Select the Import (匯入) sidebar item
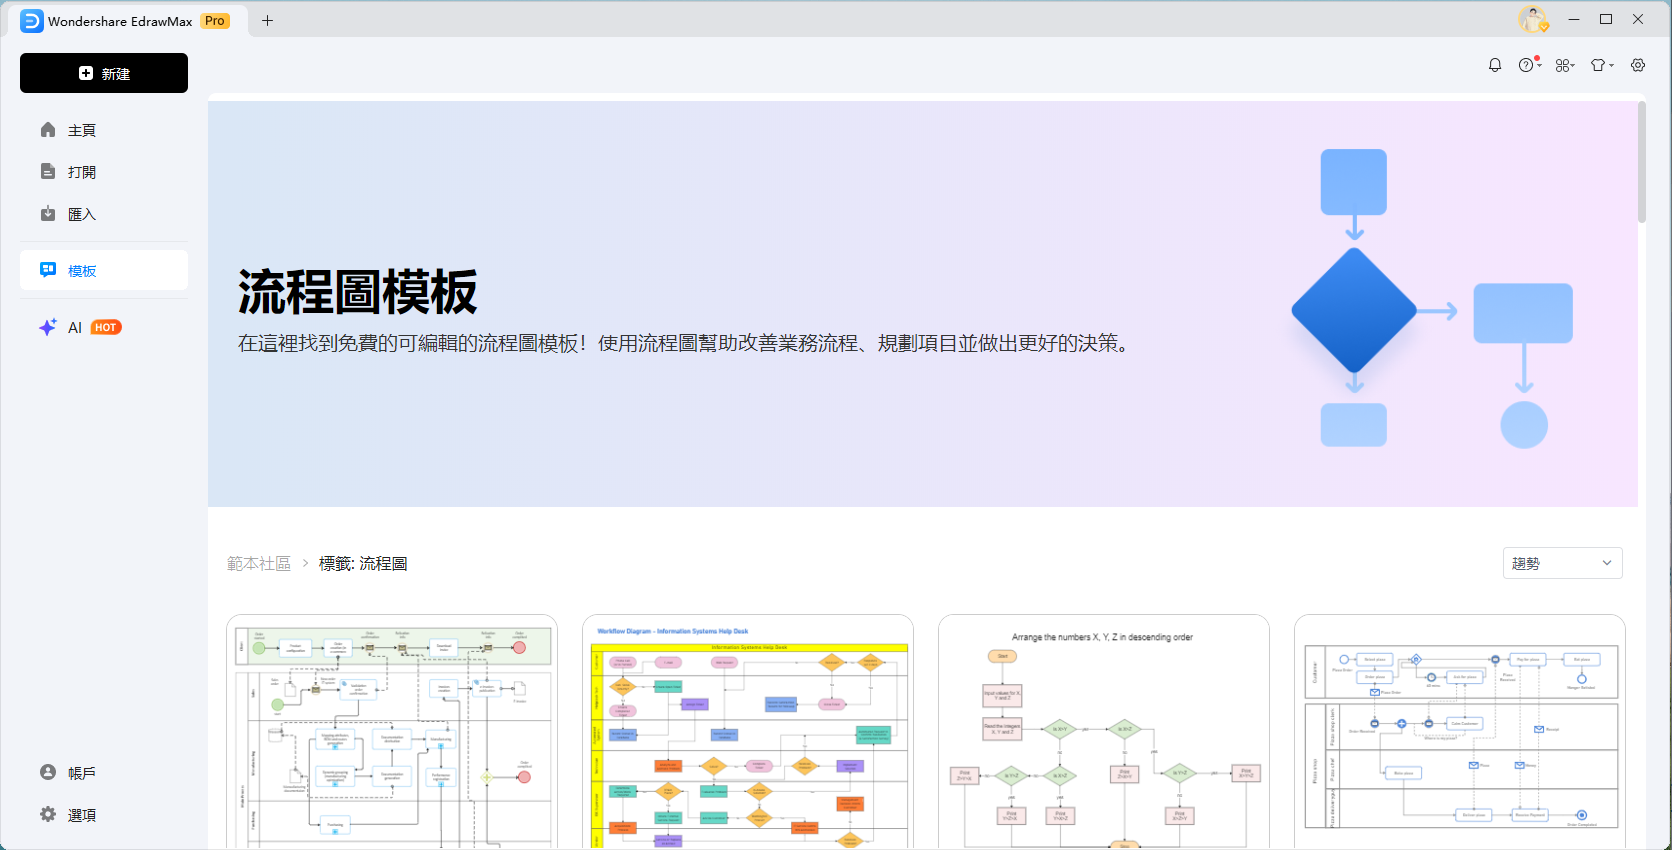 click(104, 214)
